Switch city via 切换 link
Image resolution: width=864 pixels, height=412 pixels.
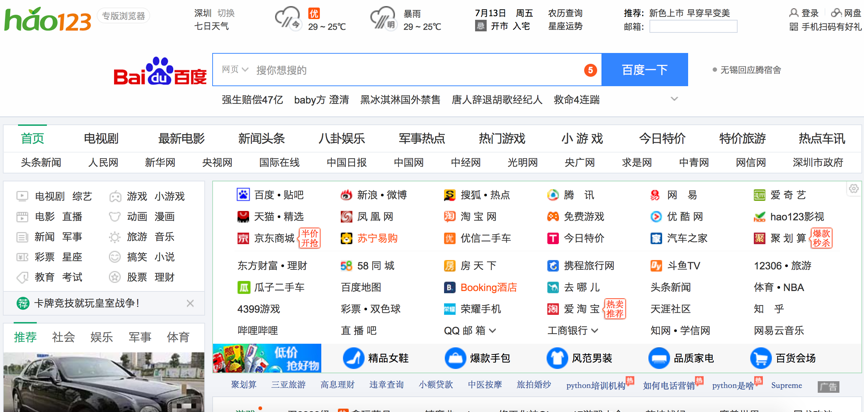[x=225, y=13]
